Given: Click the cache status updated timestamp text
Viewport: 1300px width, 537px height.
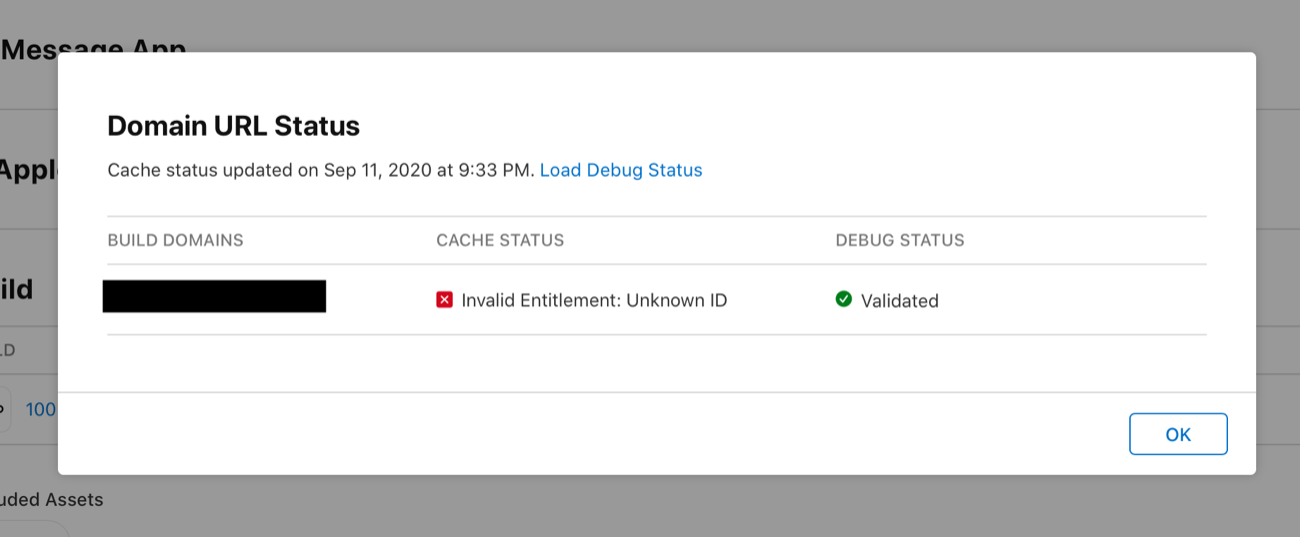Looking at the screenshot, I should click(321, 170).
